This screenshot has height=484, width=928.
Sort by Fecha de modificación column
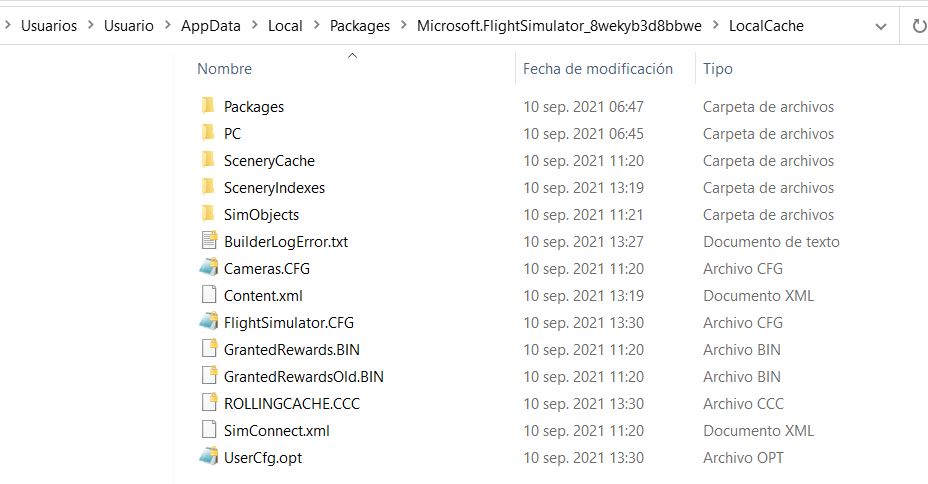coord(598,69)
